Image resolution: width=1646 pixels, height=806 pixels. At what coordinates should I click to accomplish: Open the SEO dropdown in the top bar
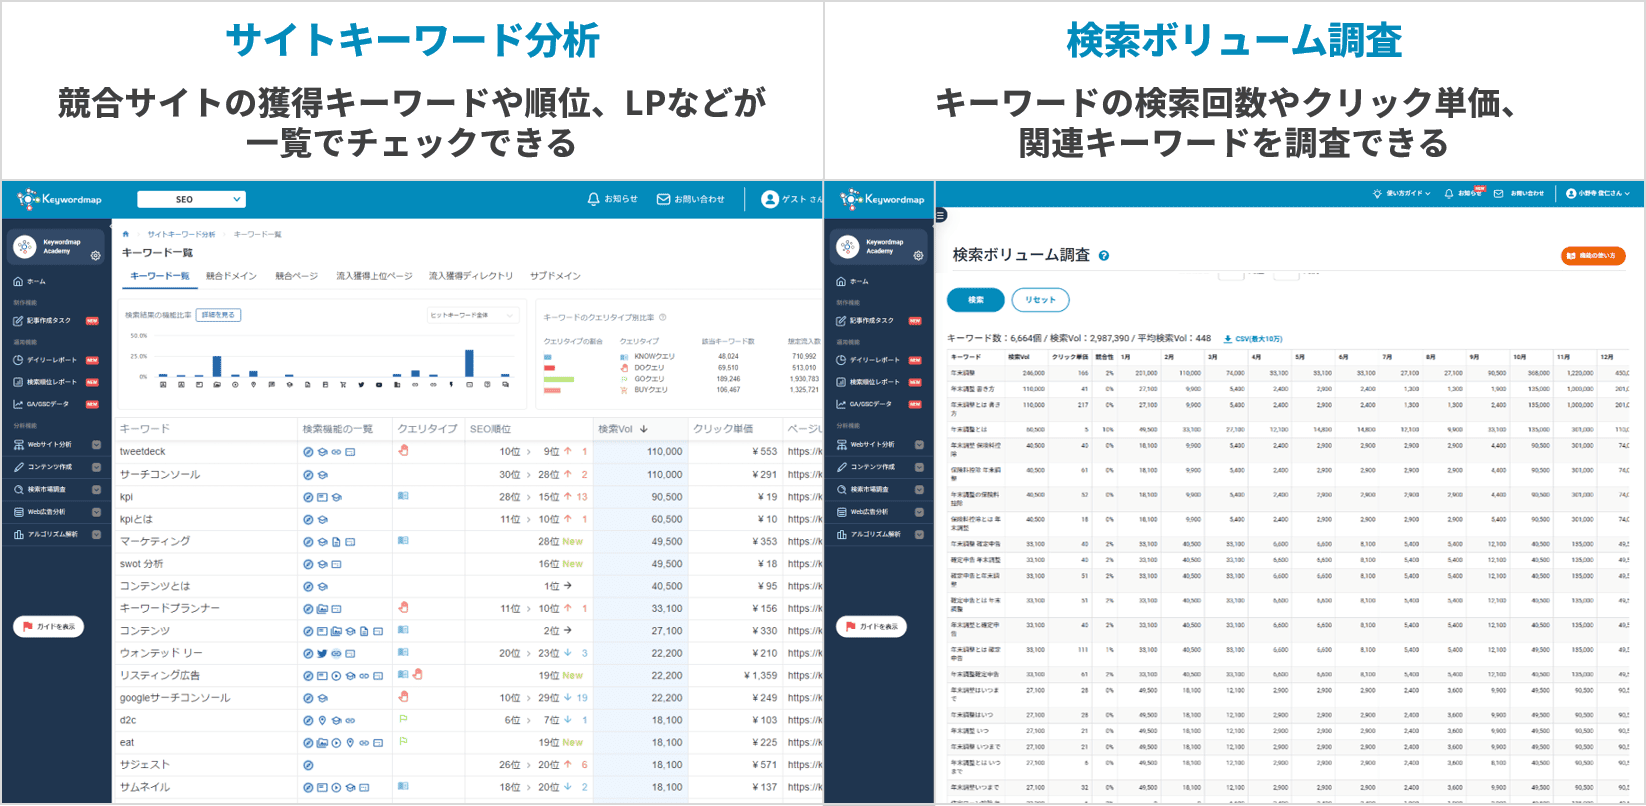click(191, 199)
